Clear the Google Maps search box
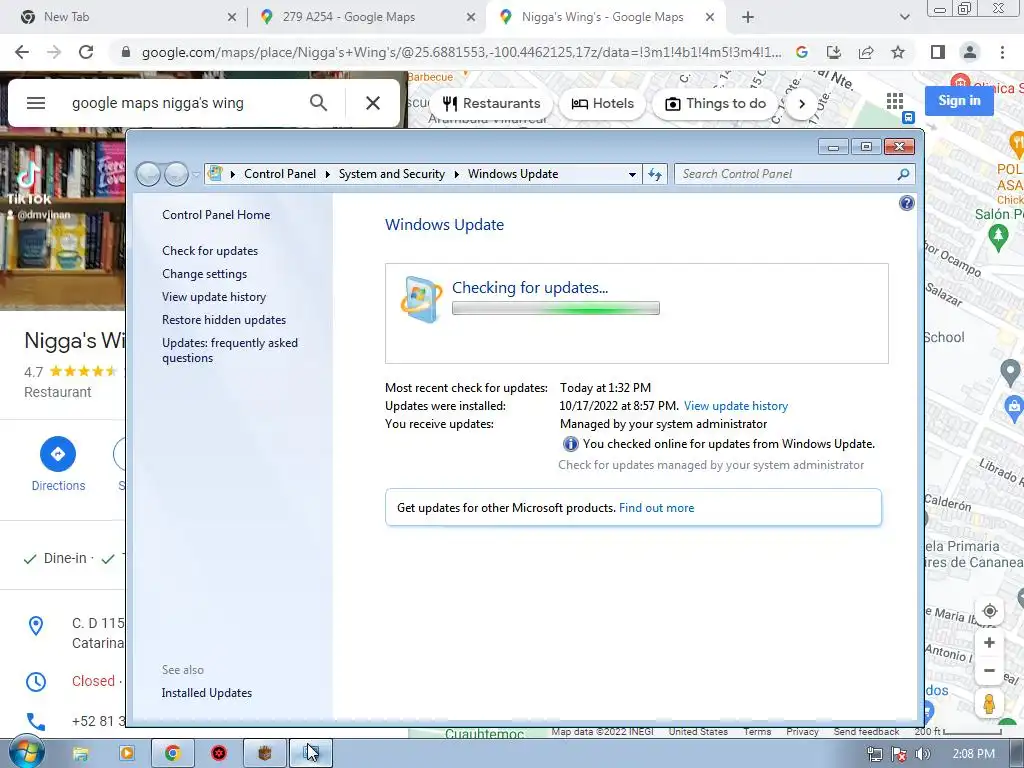 point(373,103)
